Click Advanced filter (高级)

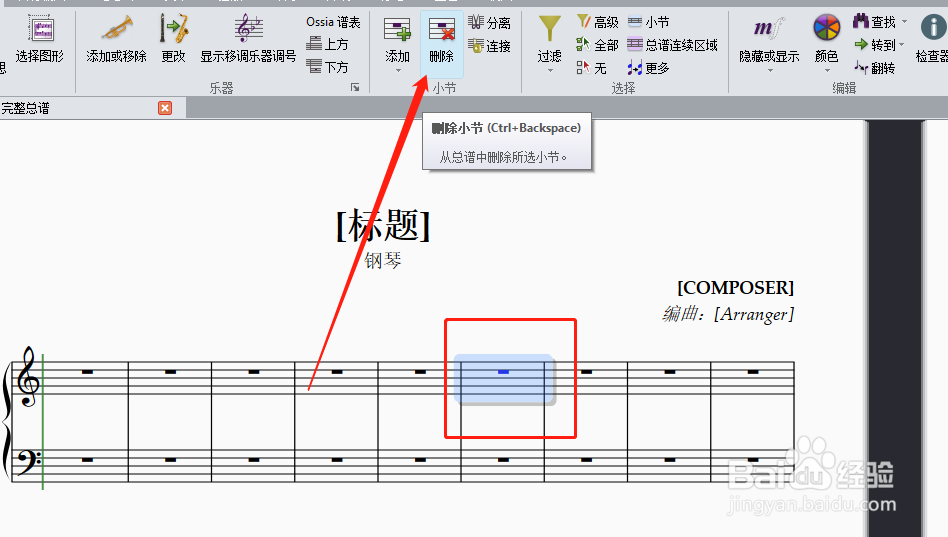597,22
